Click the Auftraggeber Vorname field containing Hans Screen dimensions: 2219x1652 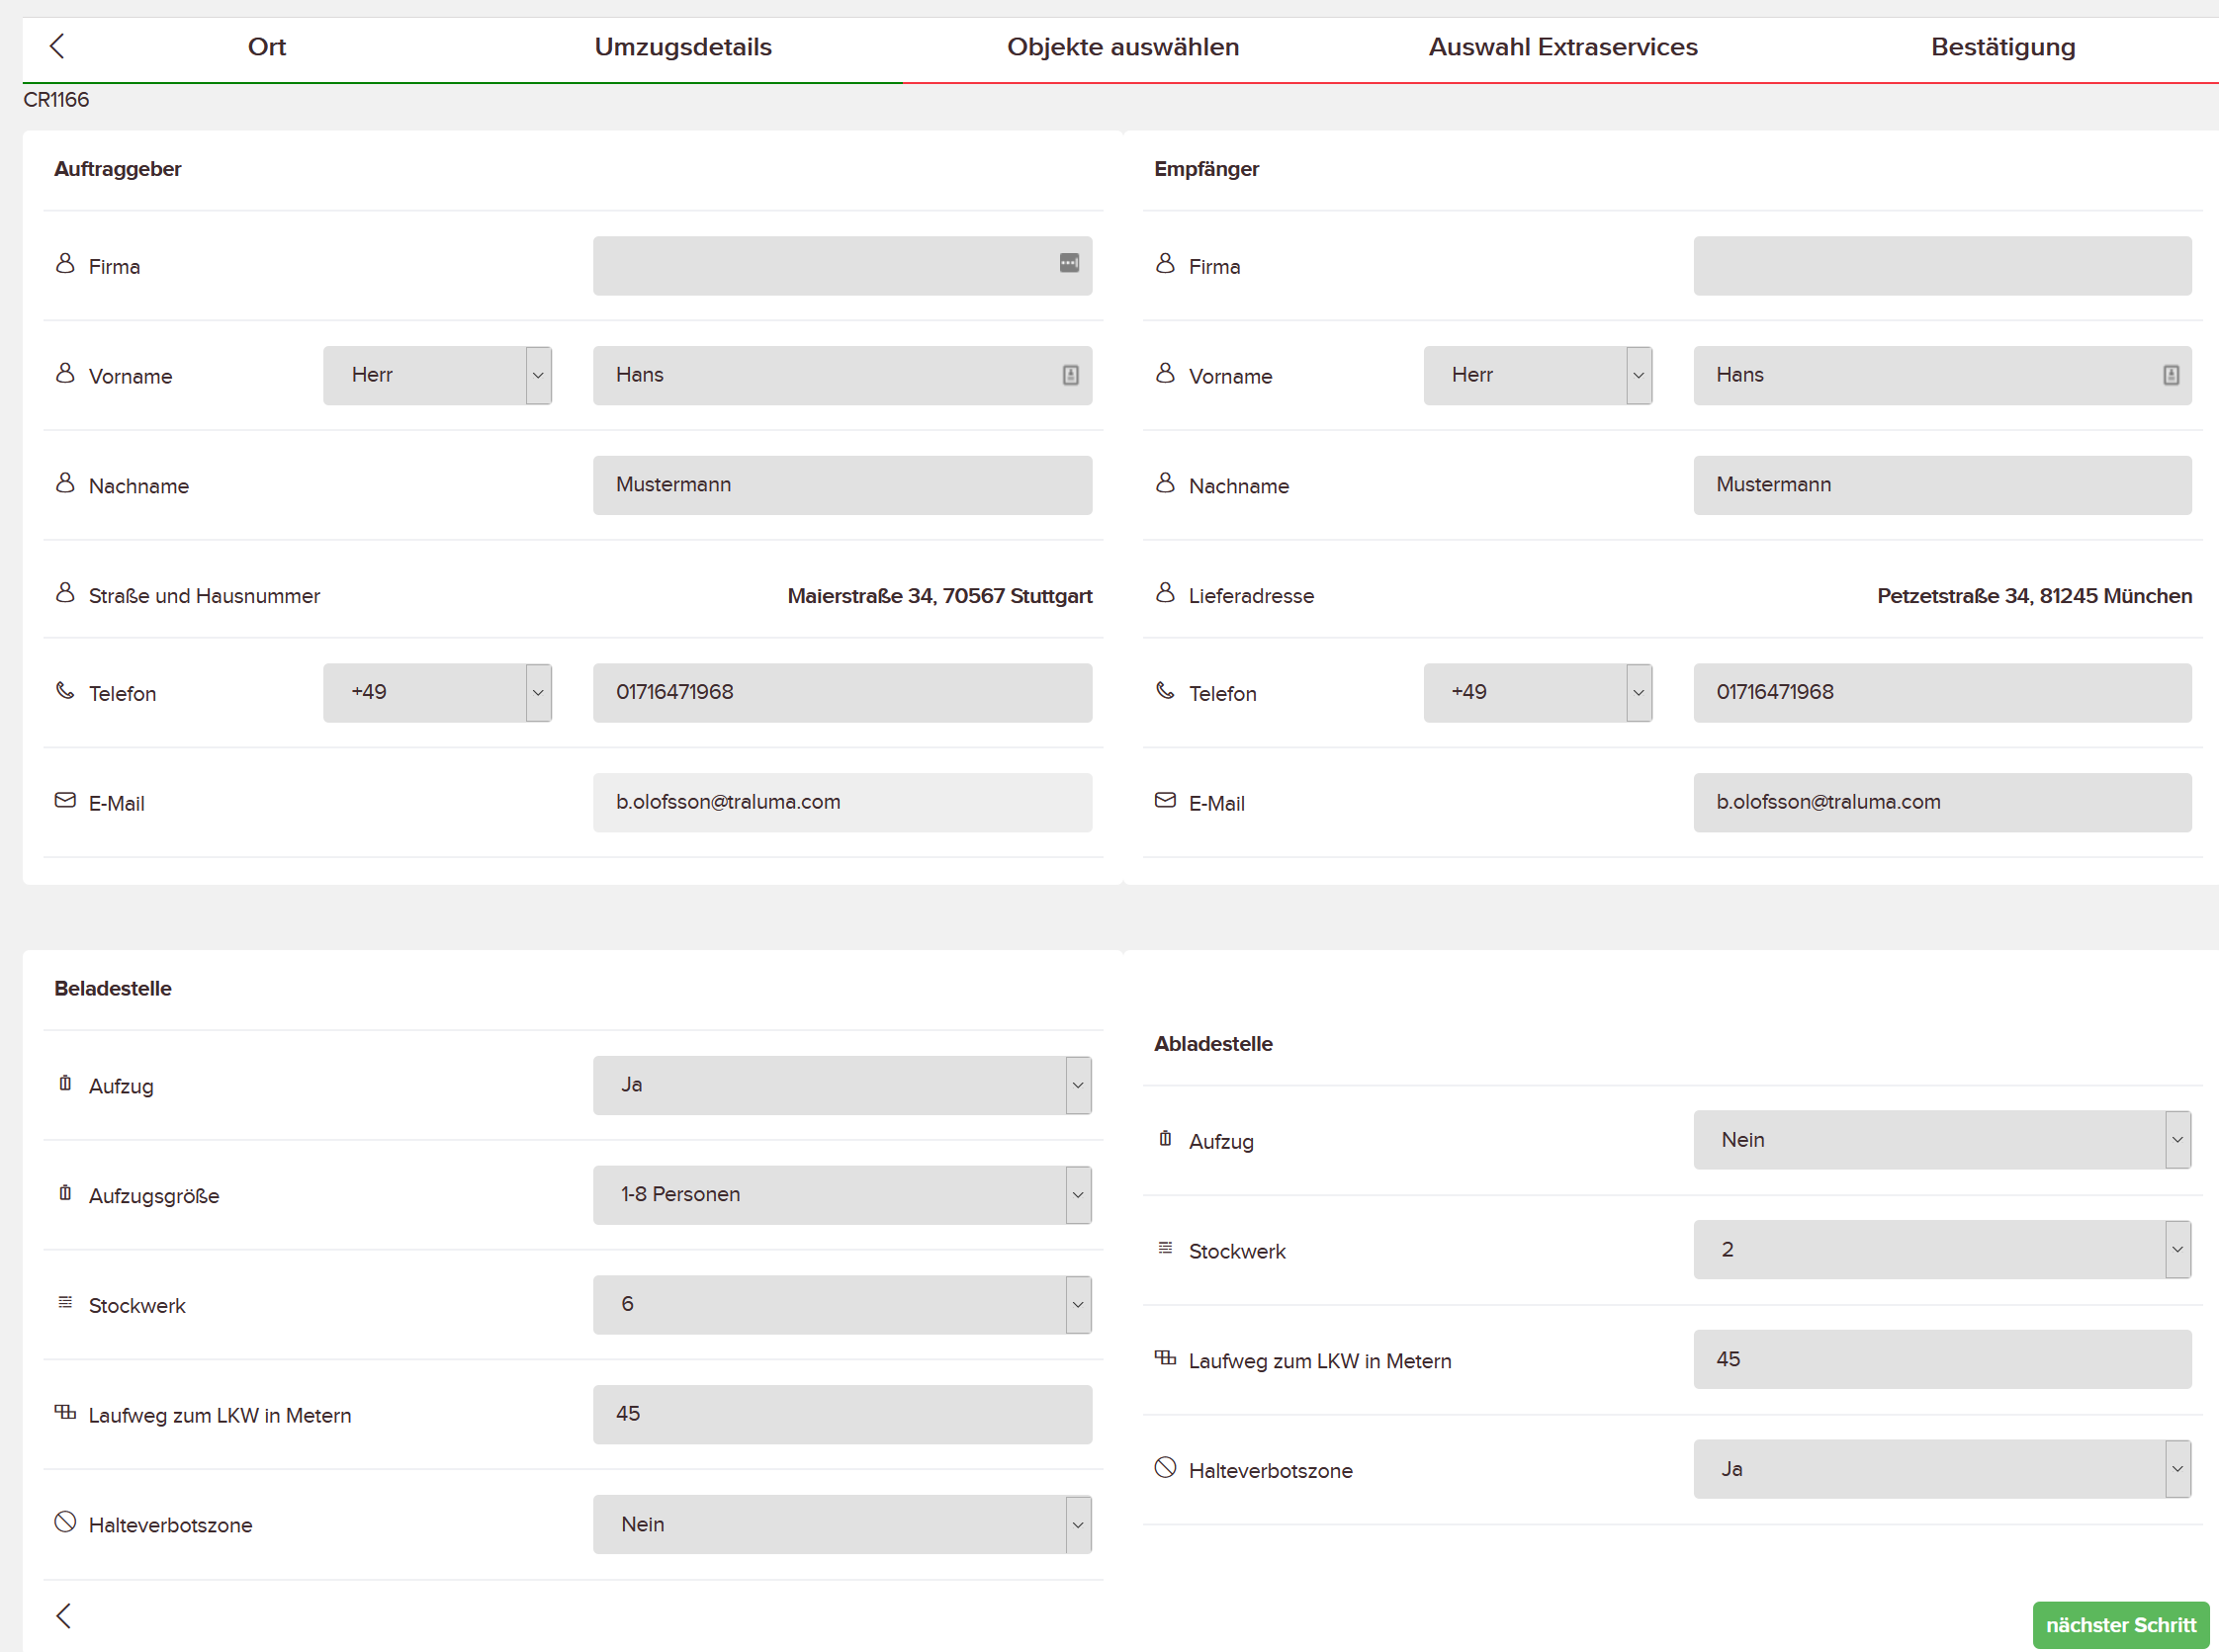pyautogui.click(x=842, y=376)
